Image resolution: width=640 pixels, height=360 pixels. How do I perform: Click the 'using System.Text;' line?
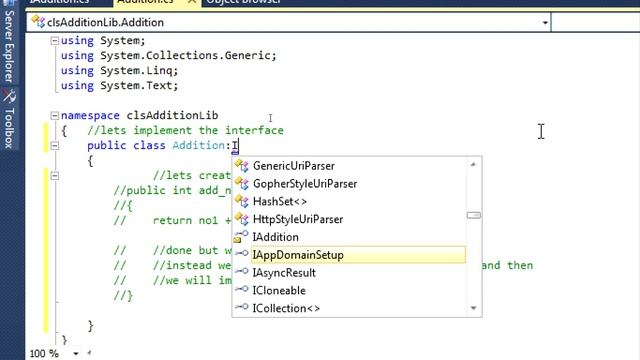(x=120, y=86)
